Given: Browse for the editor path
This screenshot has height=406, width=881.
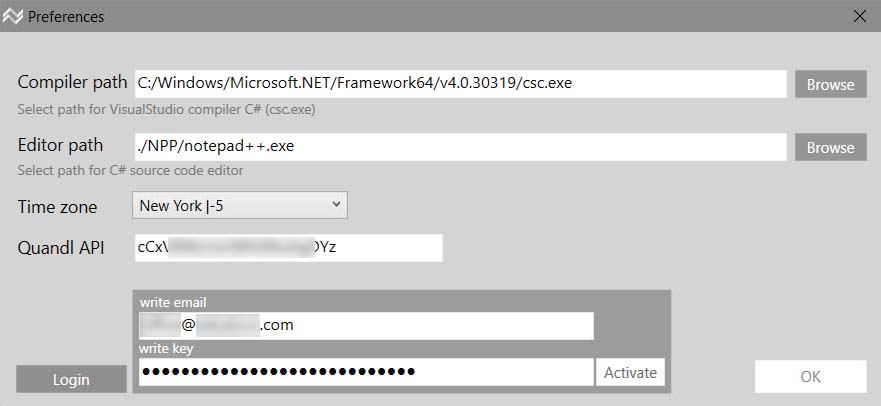Looking at the screenshot, I should [830, 147].
